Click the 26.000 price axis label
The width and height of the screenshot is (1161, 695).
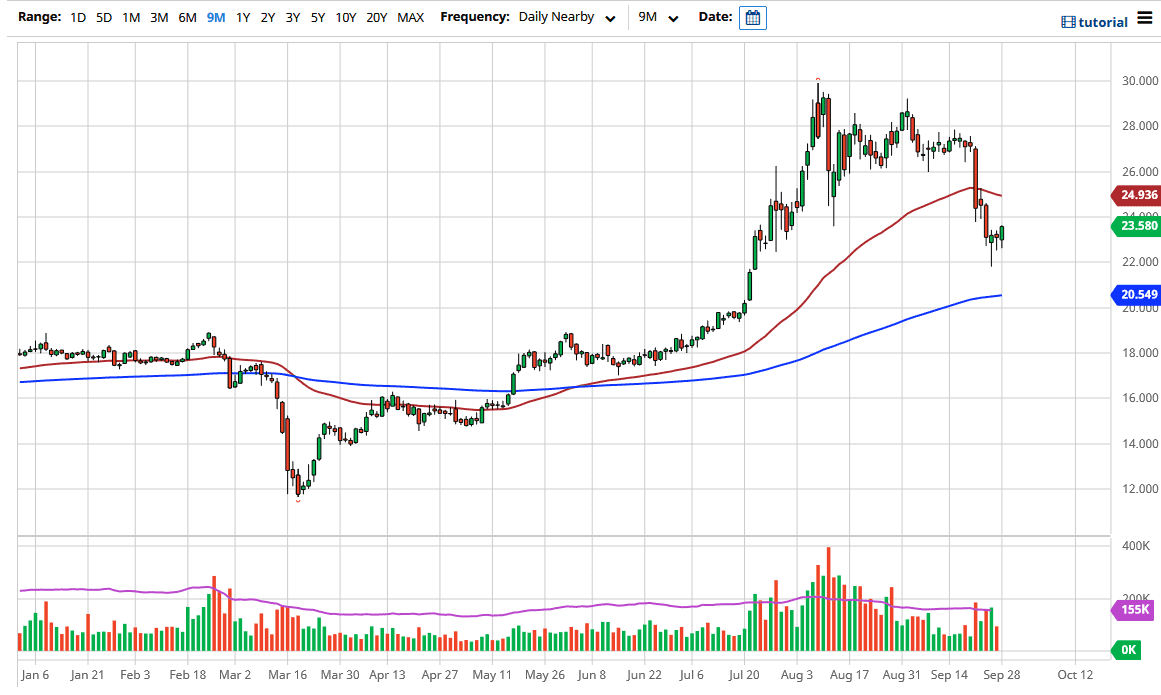coord(1140,172)
